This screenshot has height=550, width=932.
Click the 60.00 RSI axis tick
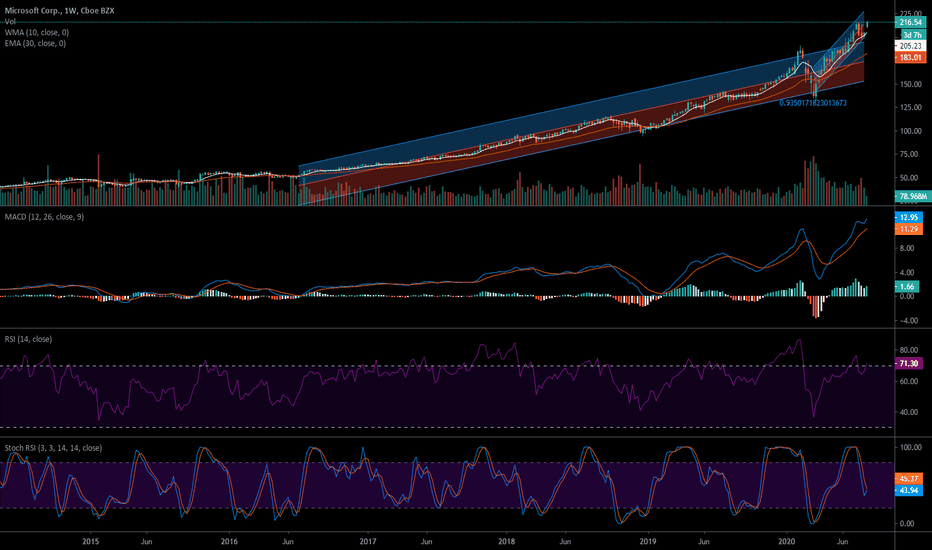pyautogui.click(x=909, y=382)
